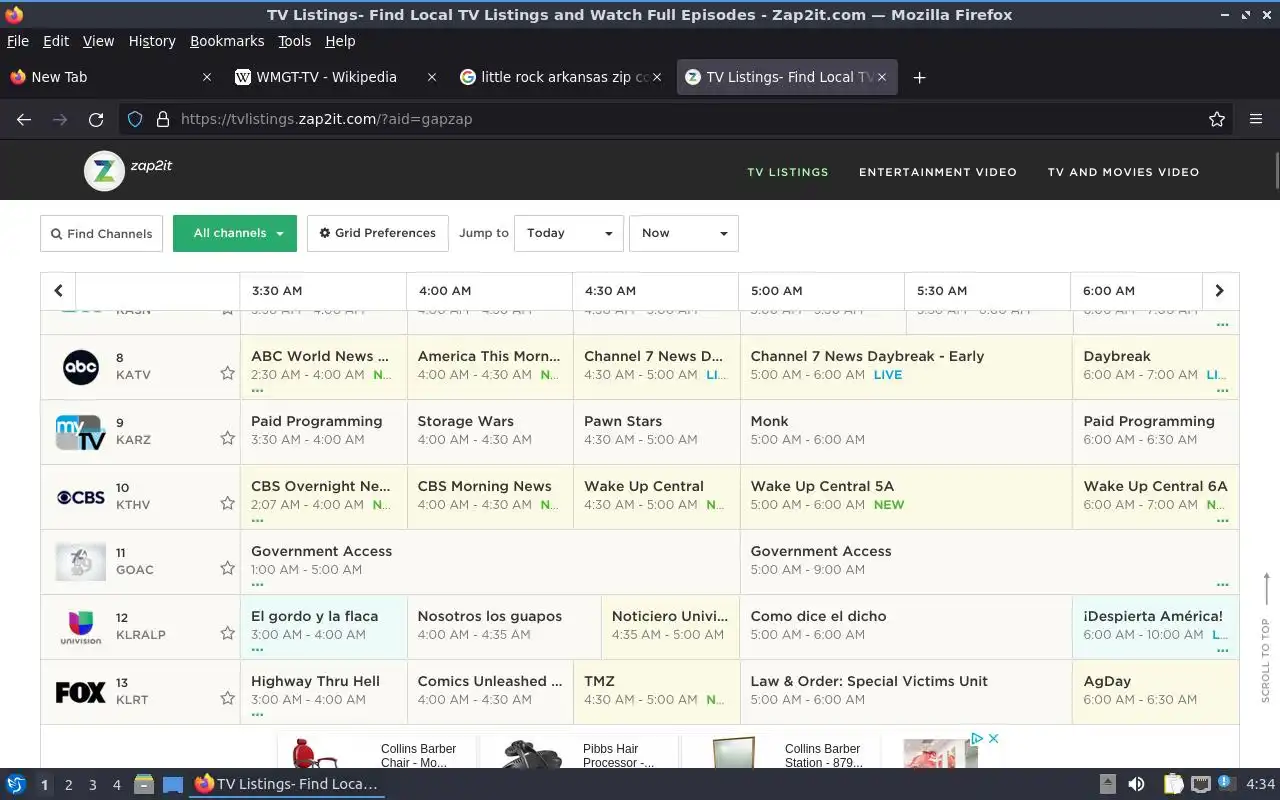
Task: Open the CBS channel 10 logo
Action: [x=80, y=497]
